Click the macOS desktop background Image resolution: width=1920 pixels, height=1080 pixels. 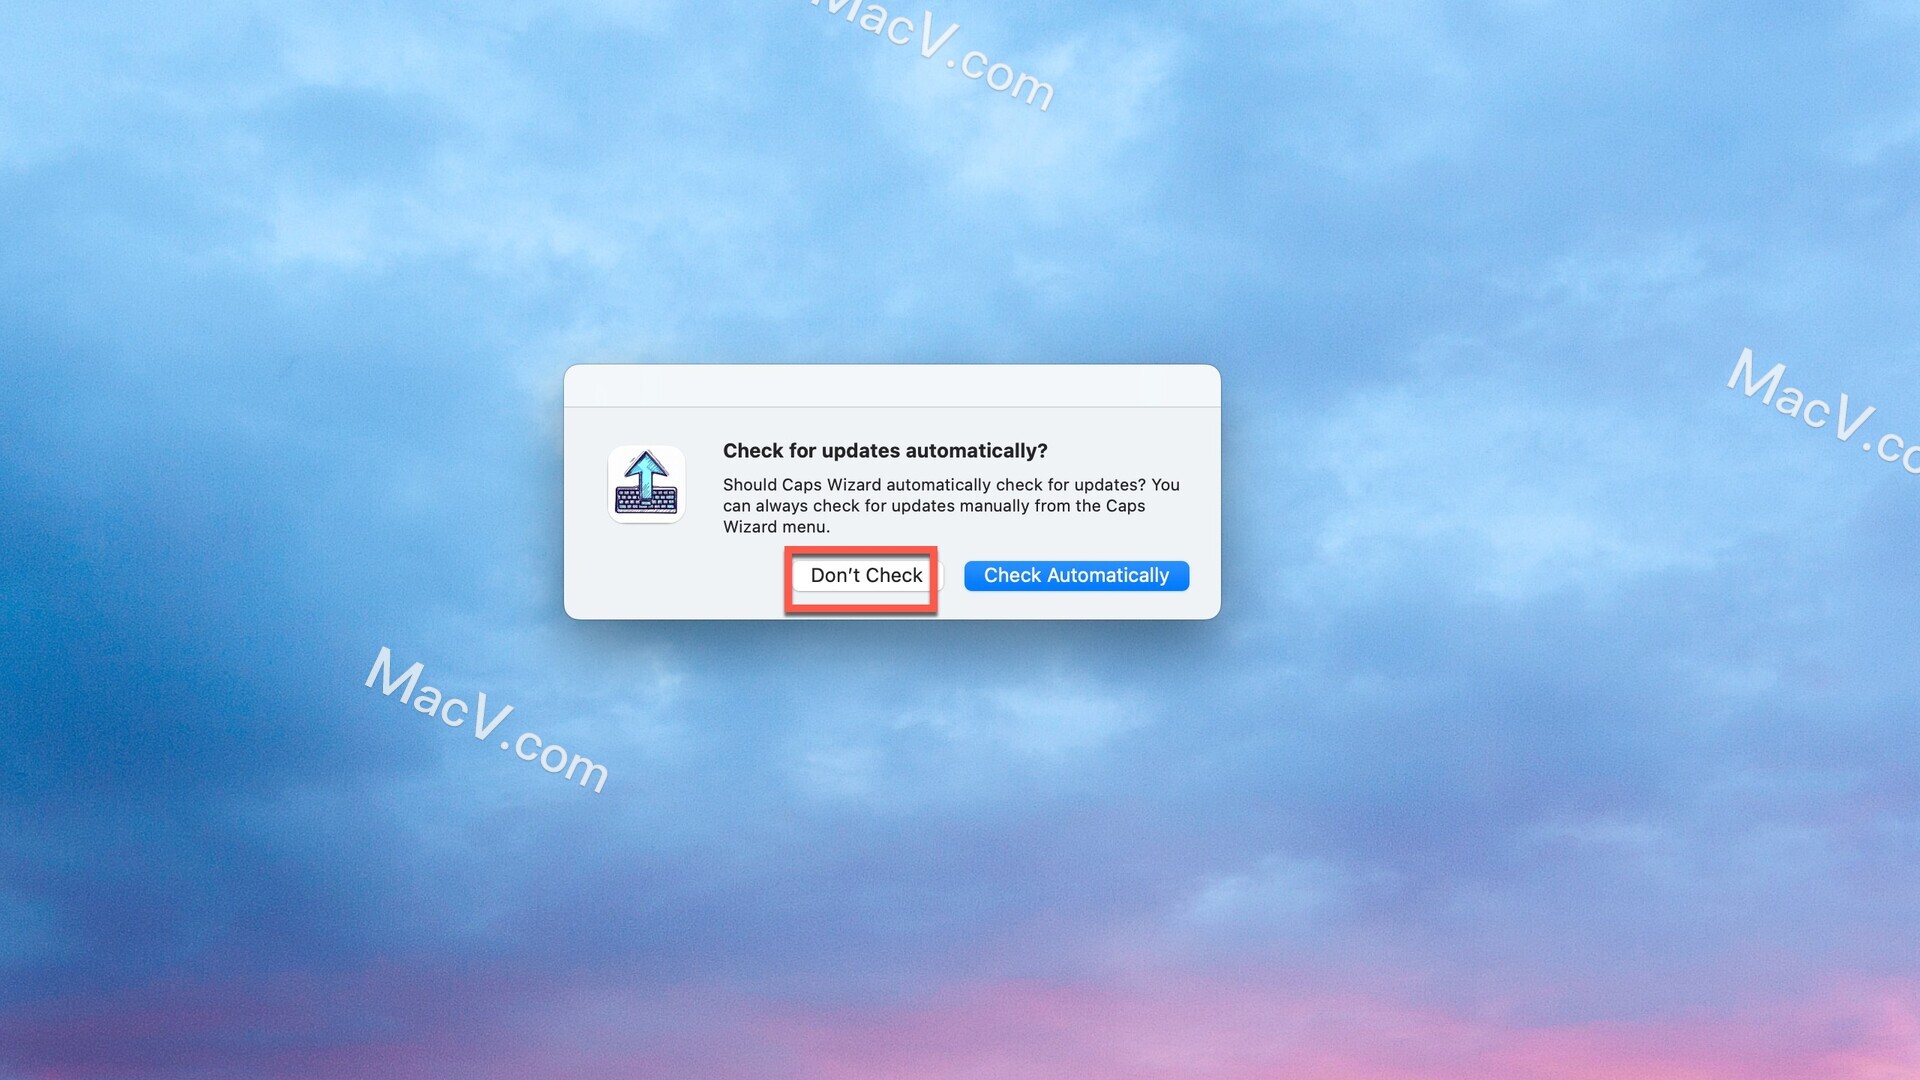click(264, 264)
